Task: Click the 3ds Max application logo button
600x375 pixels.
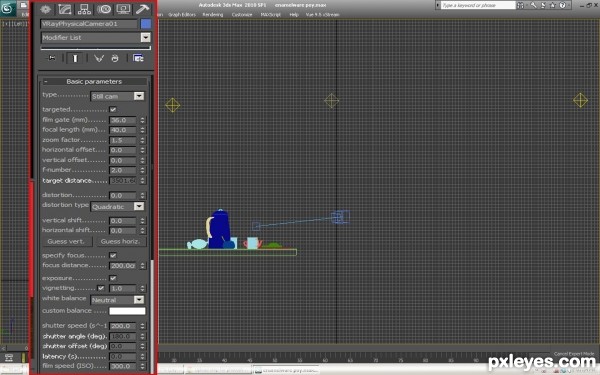Action: [8, 8]
